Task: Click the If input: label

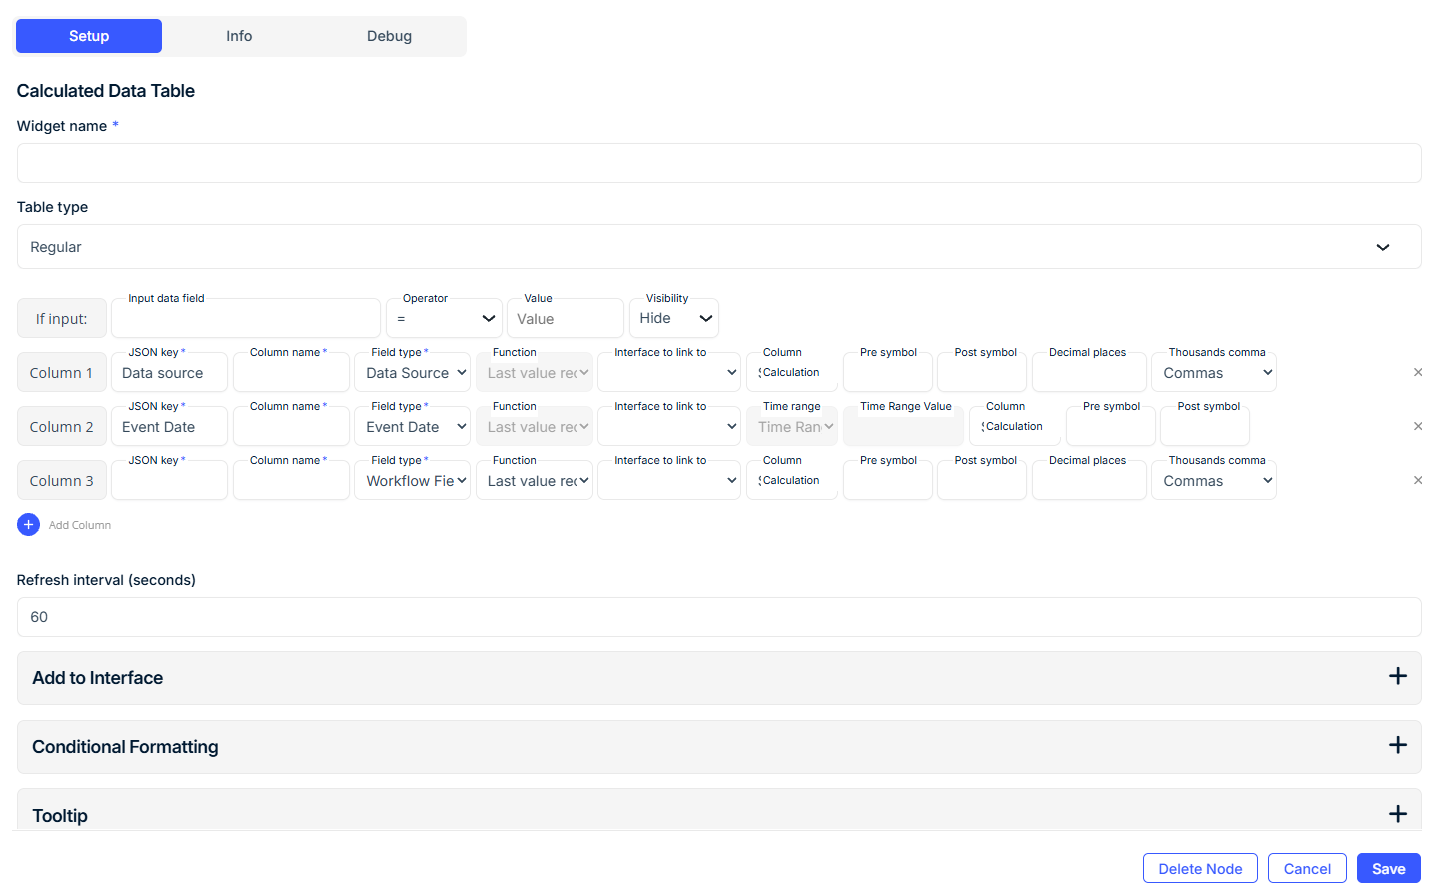Action: (61, 318)
